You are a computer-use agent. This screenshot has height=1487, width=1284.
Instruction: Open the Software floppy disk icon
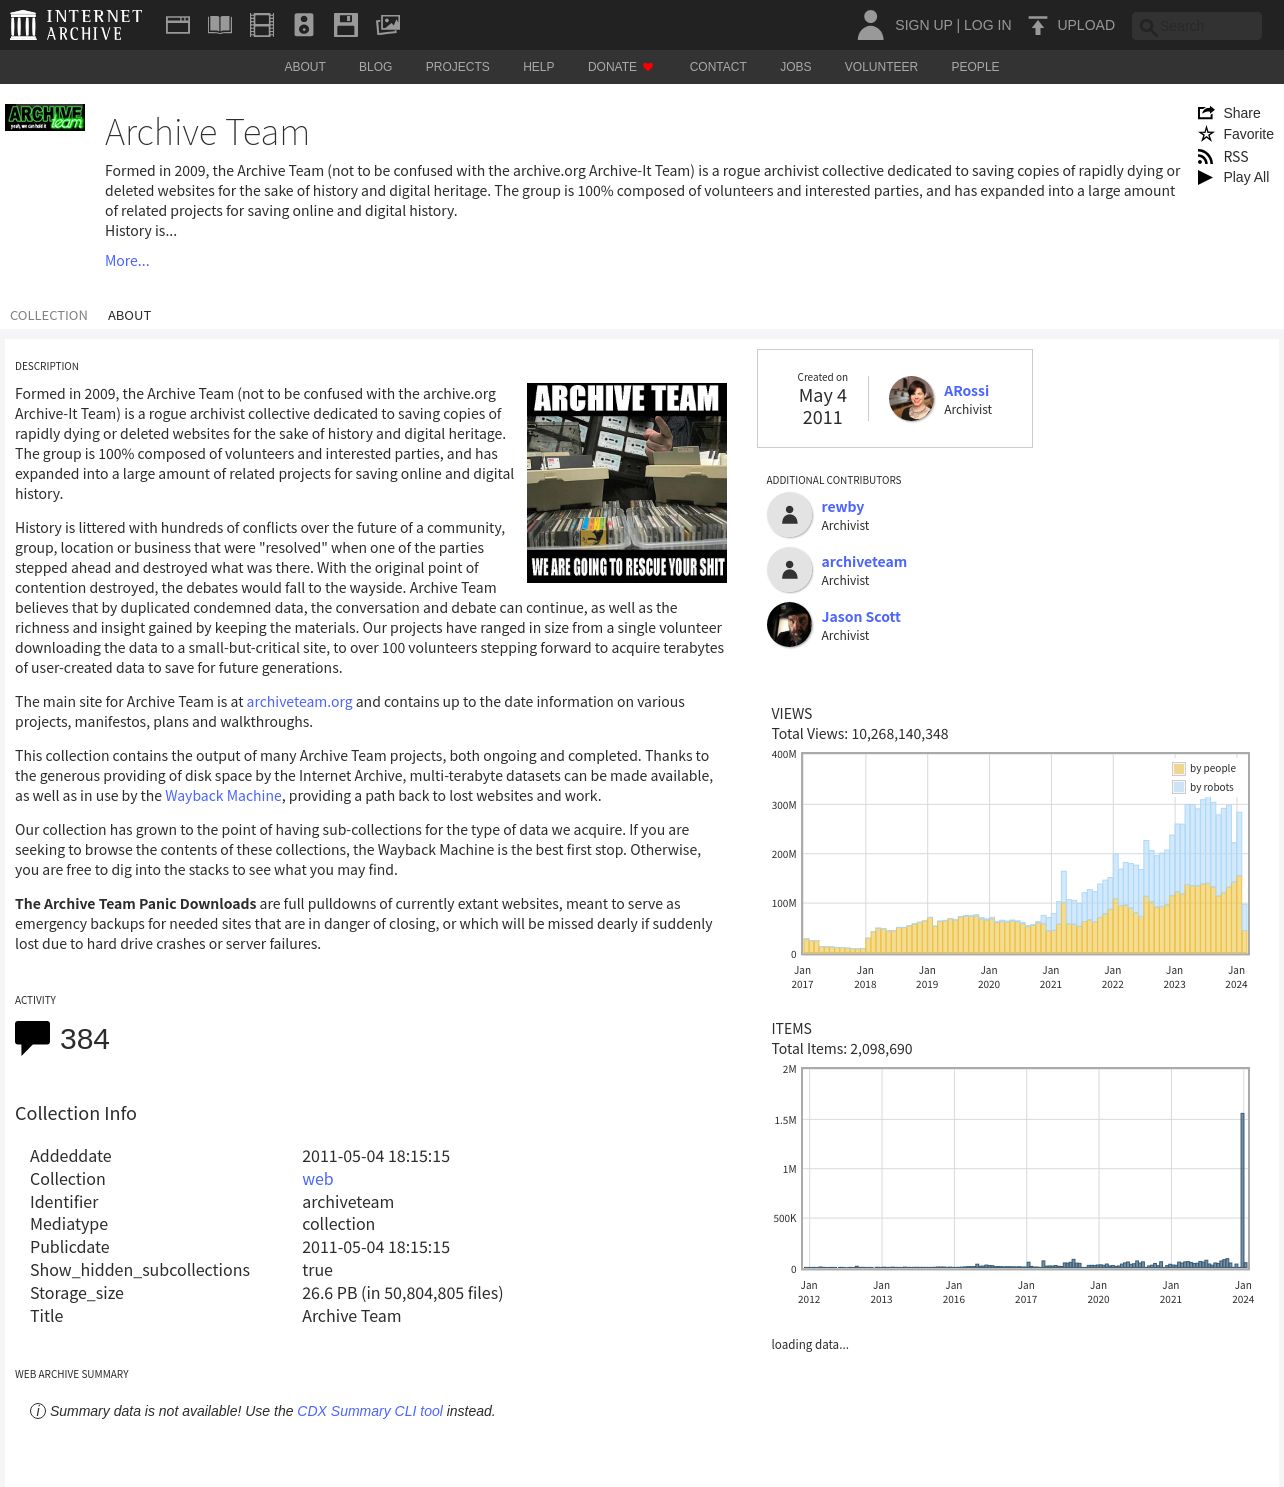[x=346, y=25]
